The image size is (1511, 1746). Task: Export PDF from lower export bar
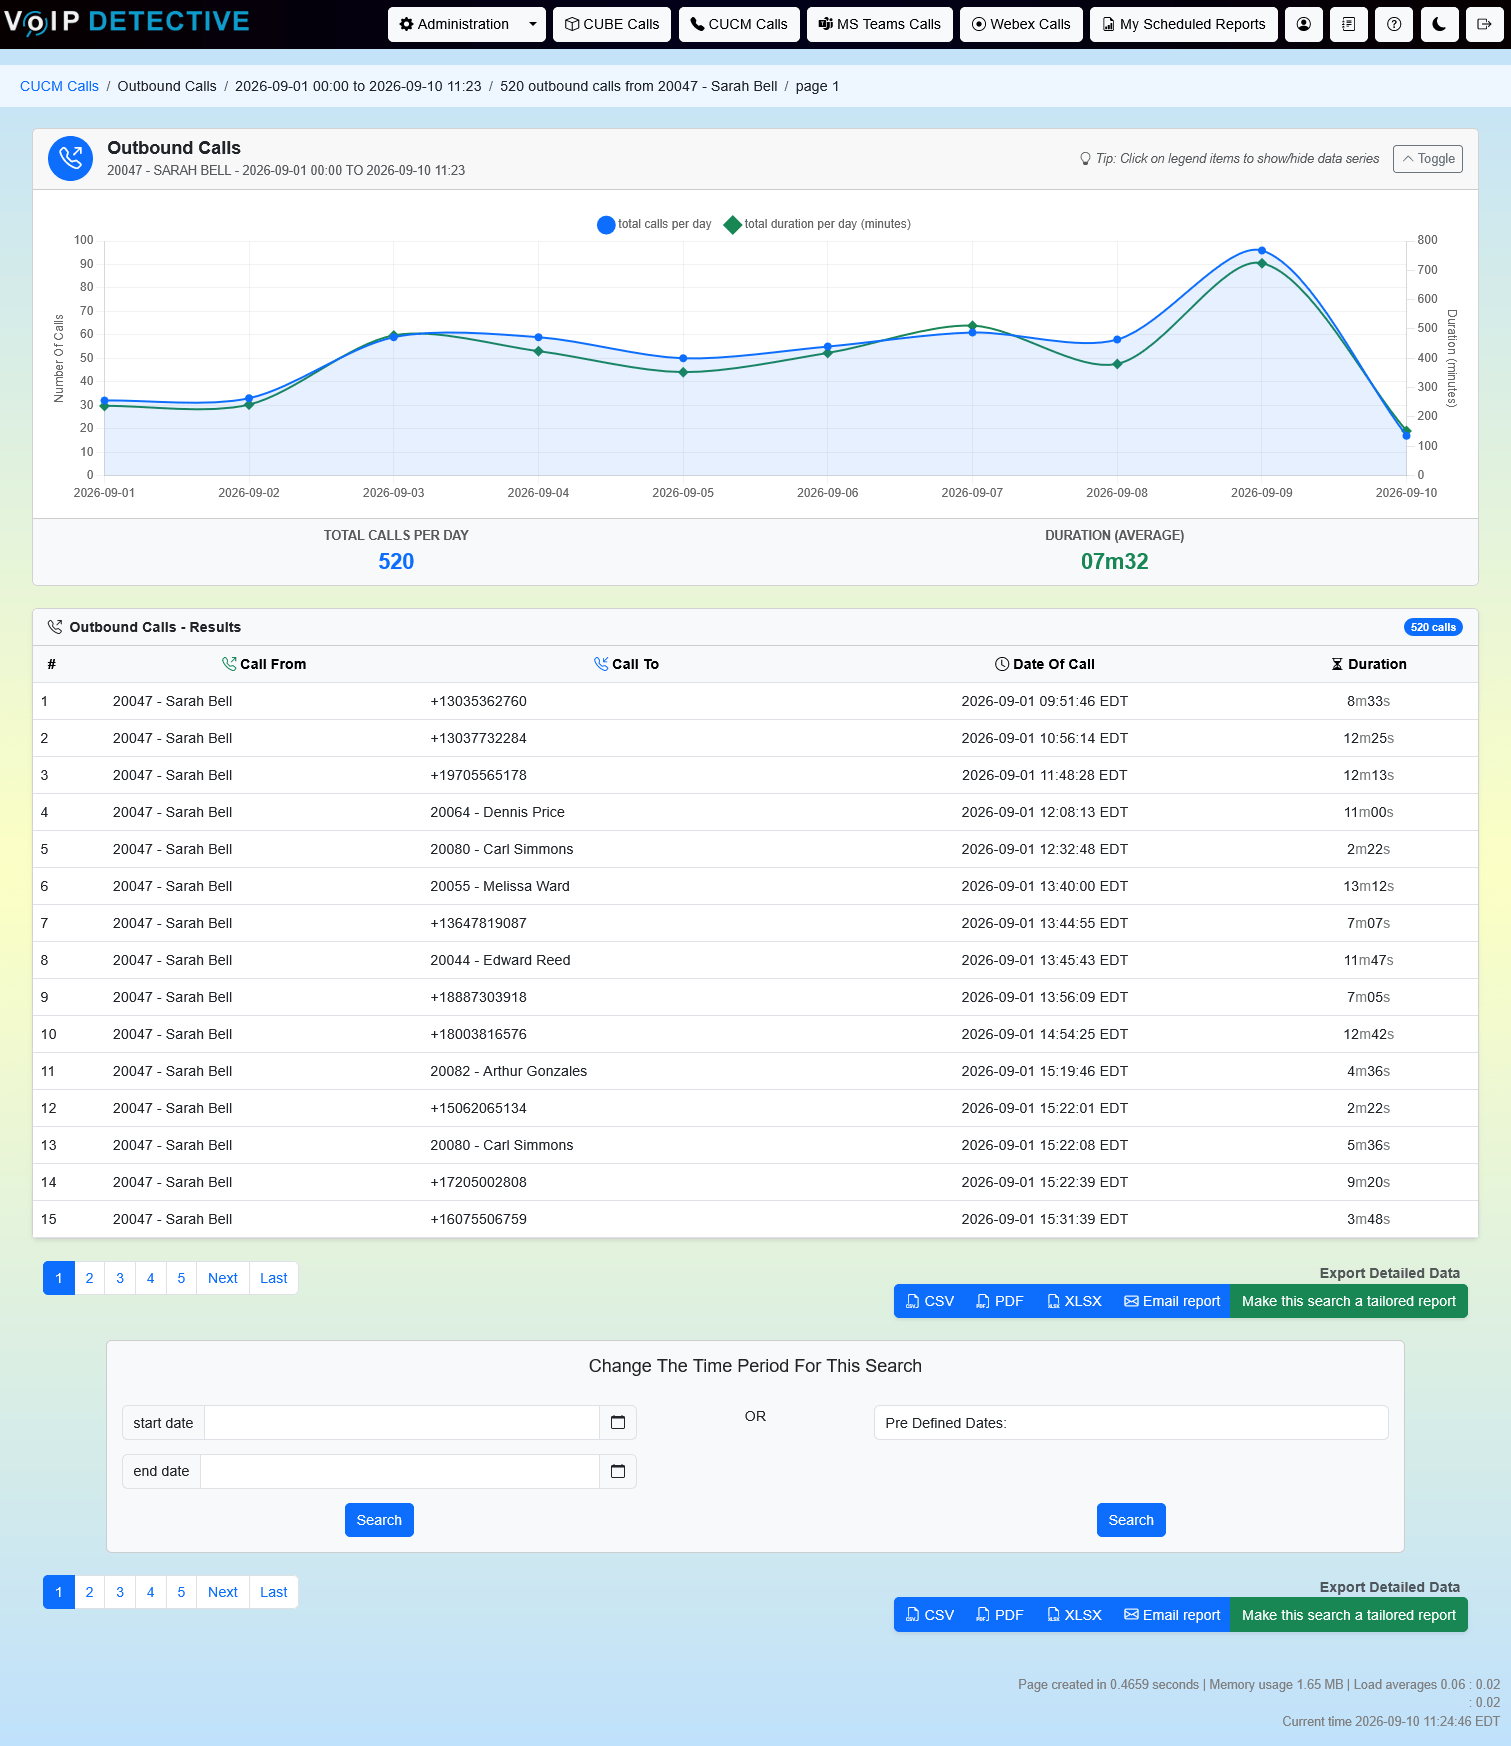[x=1000, y=1615]
